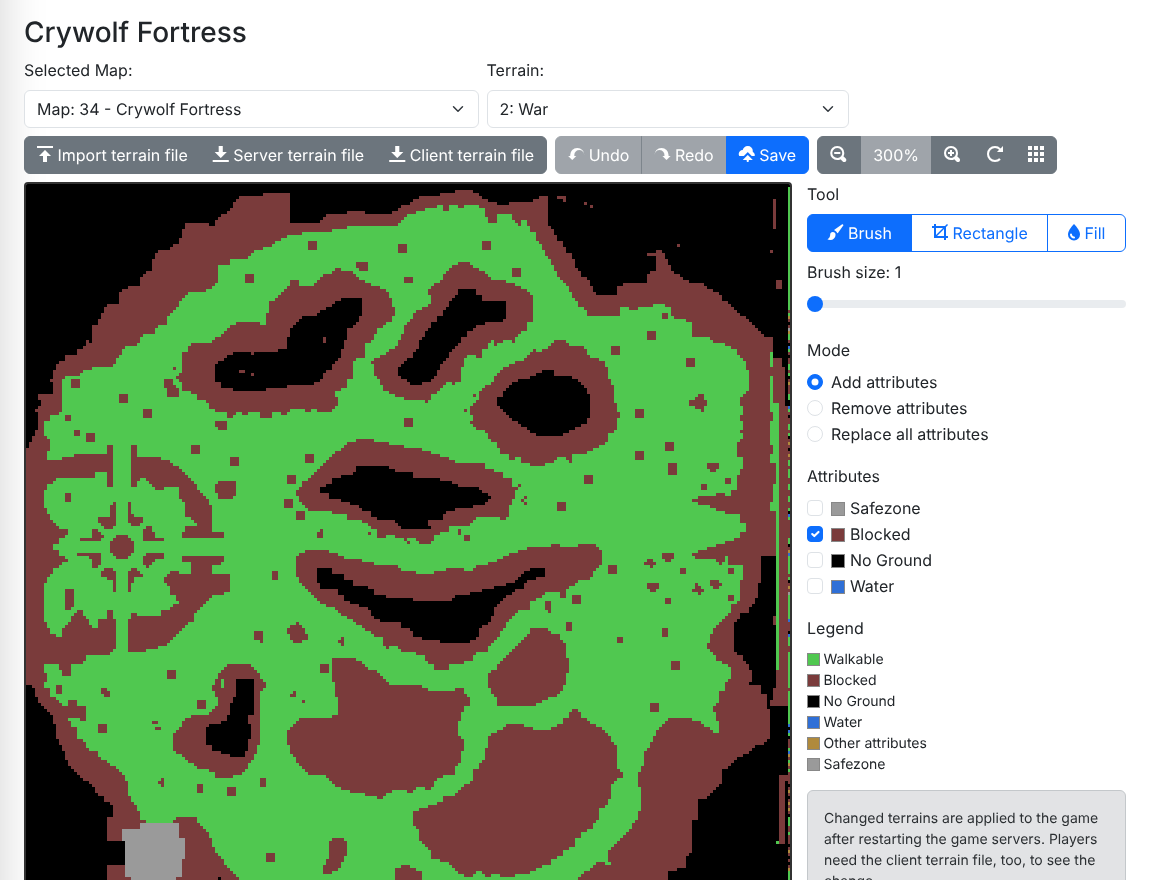Click the 'Legend' heading
The height and width of the screenshot is (880, 1150).
click(835, 628)
